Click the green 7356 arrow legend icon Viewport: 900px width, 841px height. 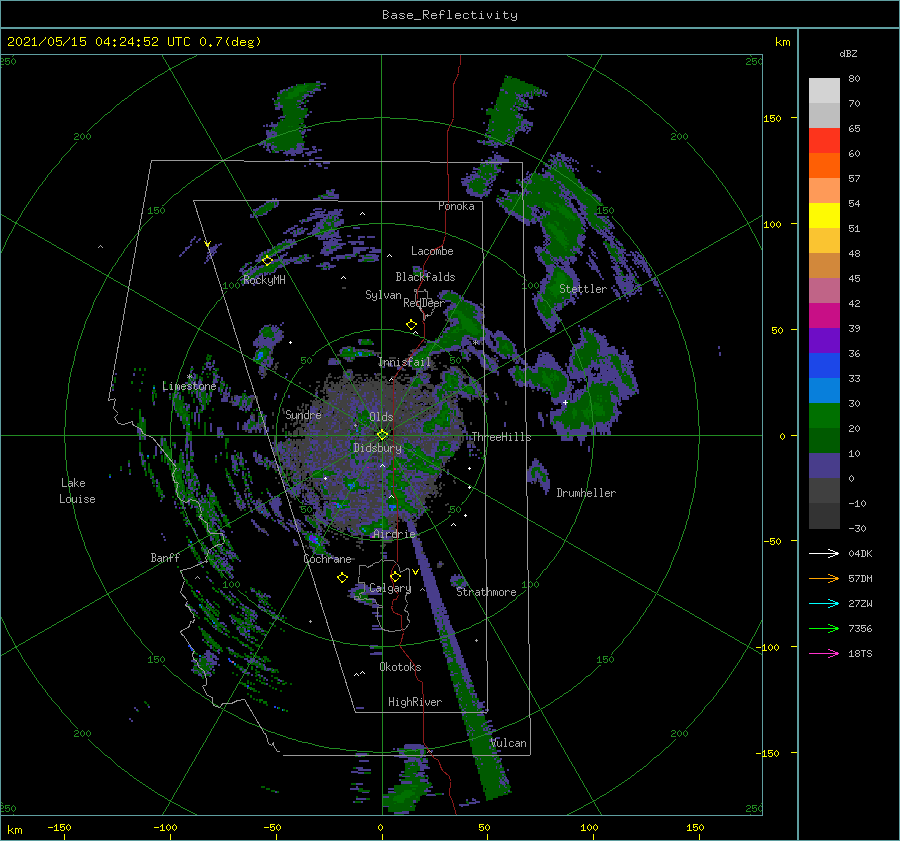click(x=824, y=629)
